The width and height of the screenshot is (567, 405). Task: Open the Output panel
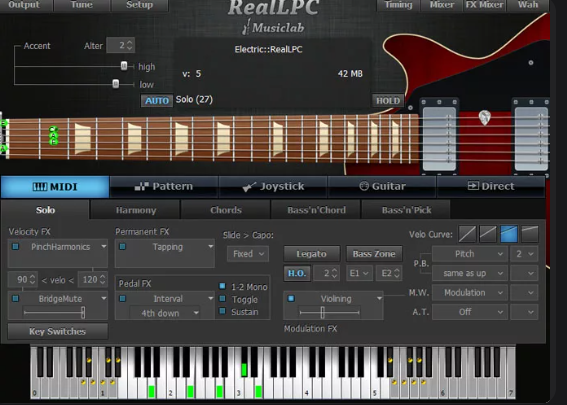[24, 5]
